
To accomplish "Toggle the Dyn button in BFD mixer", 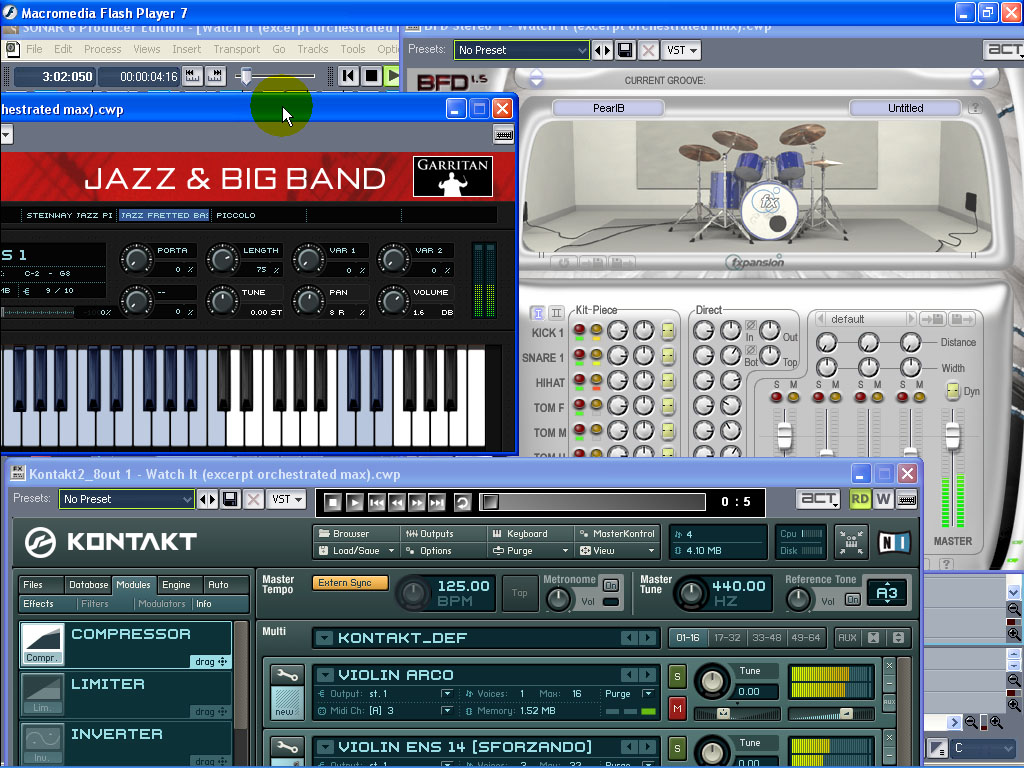I will point(953,391).
